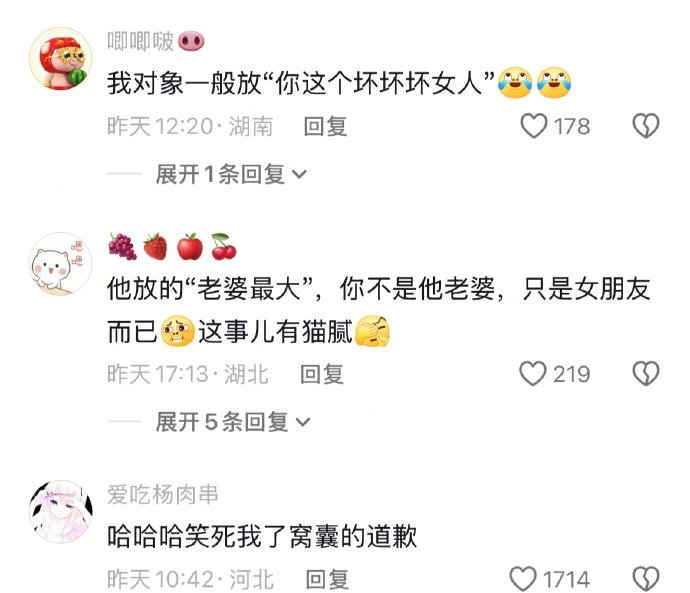Dislike the 坏坏坏女人 comment with broken heart
This screenshot has width=690, height=593.
[646, 126]
